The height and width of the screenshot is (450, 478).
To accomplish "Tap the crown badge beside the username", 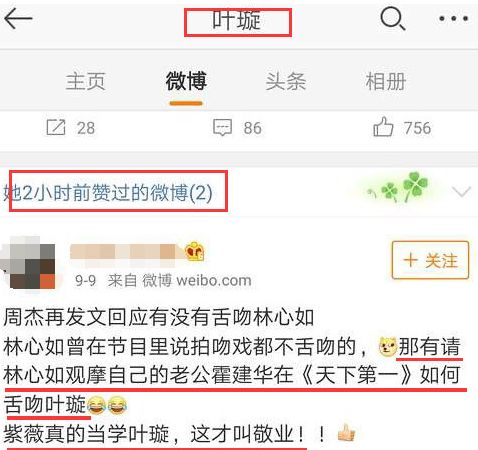I will (195, 251).
